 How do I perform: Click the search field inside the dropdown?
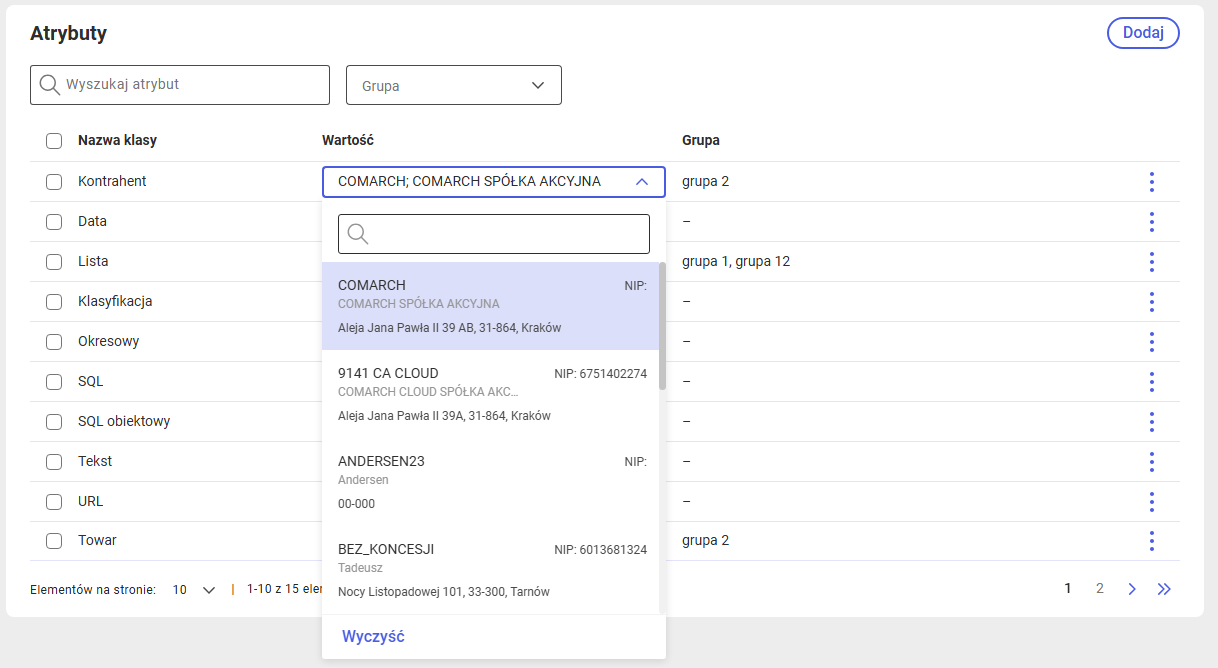point(494,234)
